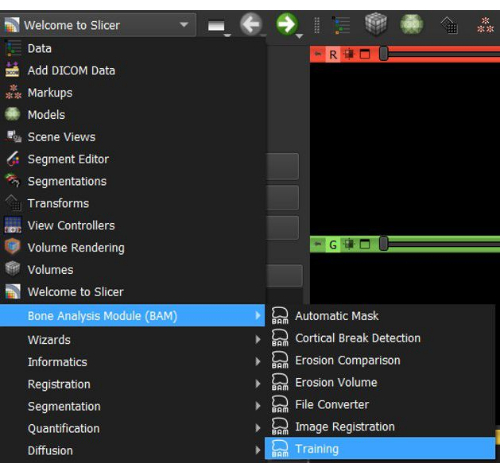Open the File Converter module

point(380,404)
